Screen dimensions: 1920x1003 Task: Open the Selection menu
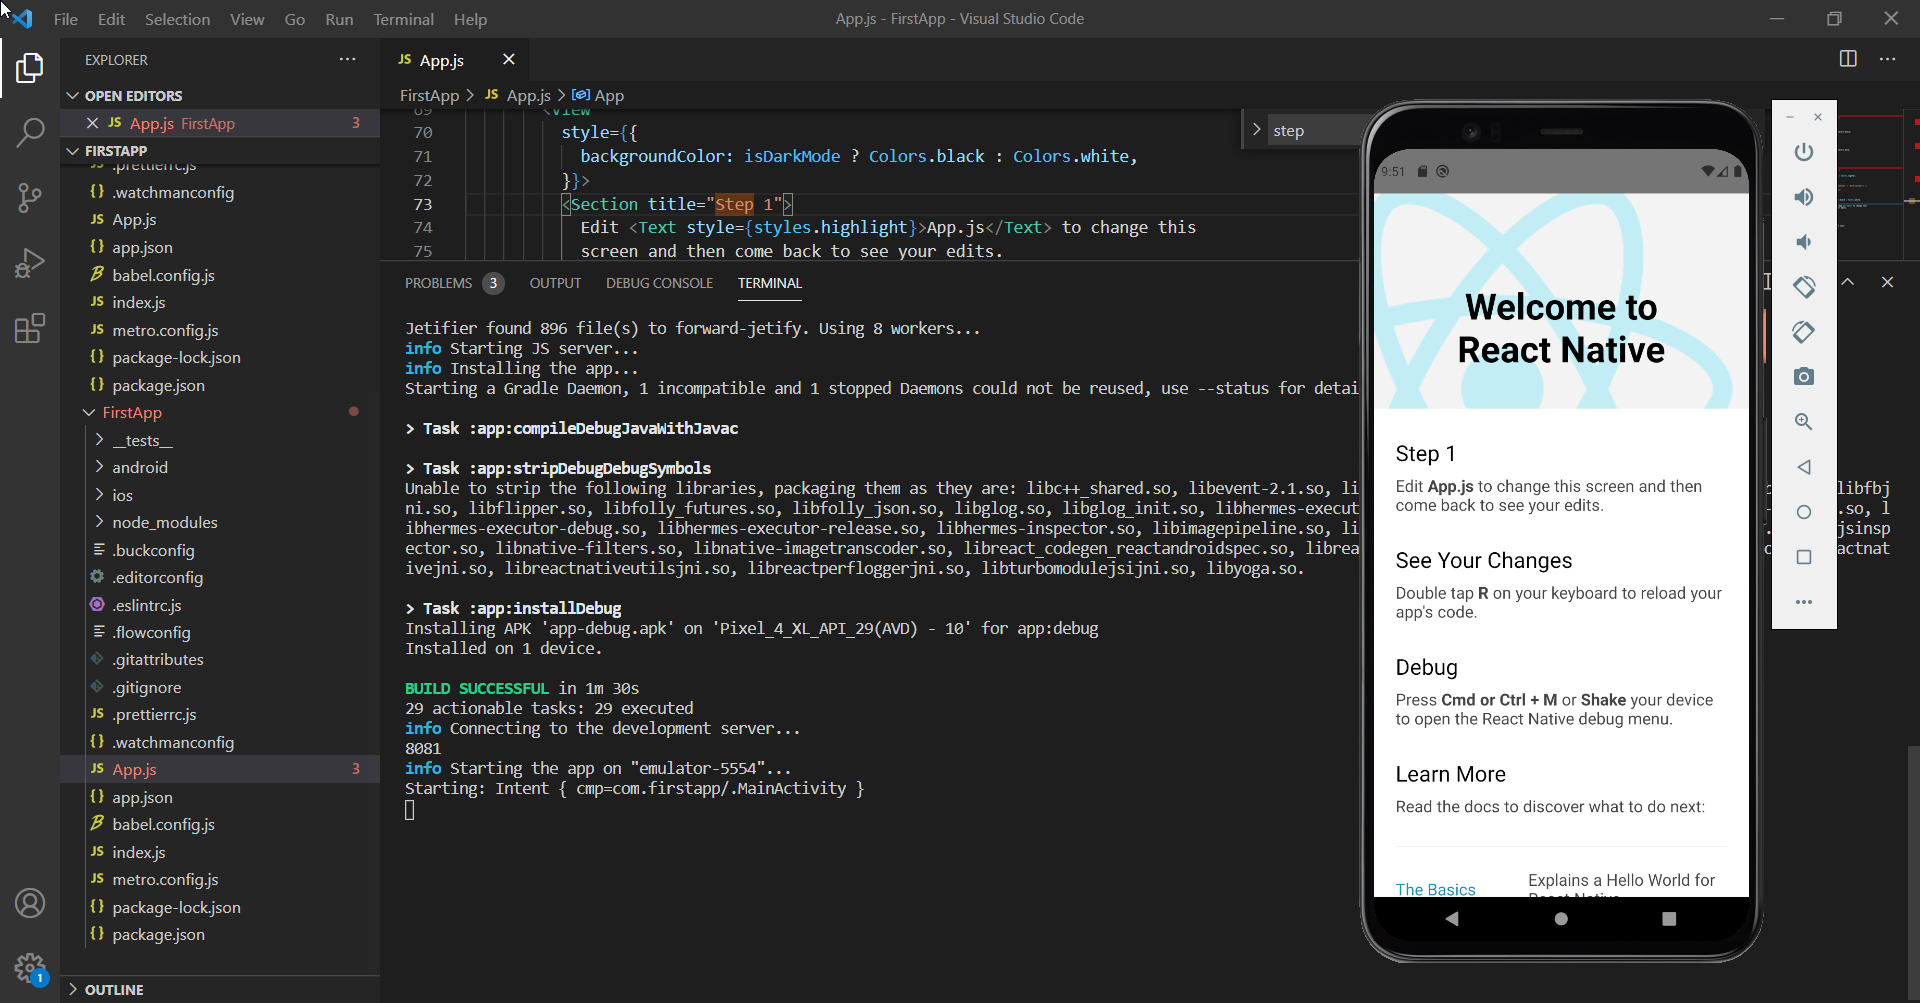[x=177, y=19]
